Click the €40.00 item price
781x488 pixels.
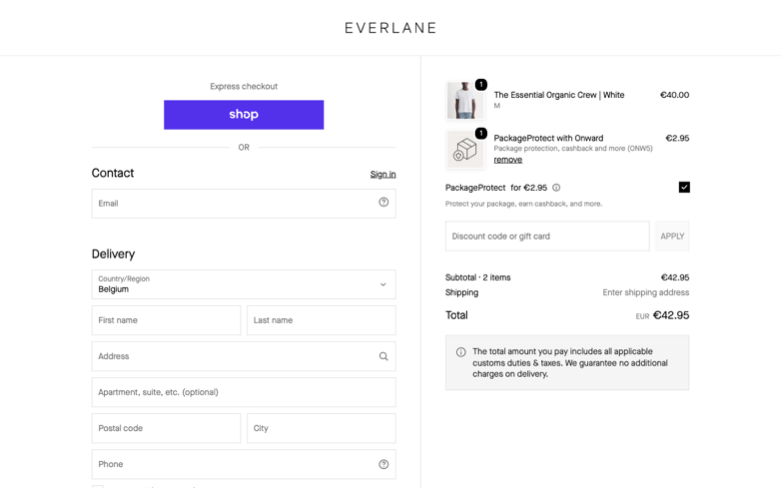674,95
